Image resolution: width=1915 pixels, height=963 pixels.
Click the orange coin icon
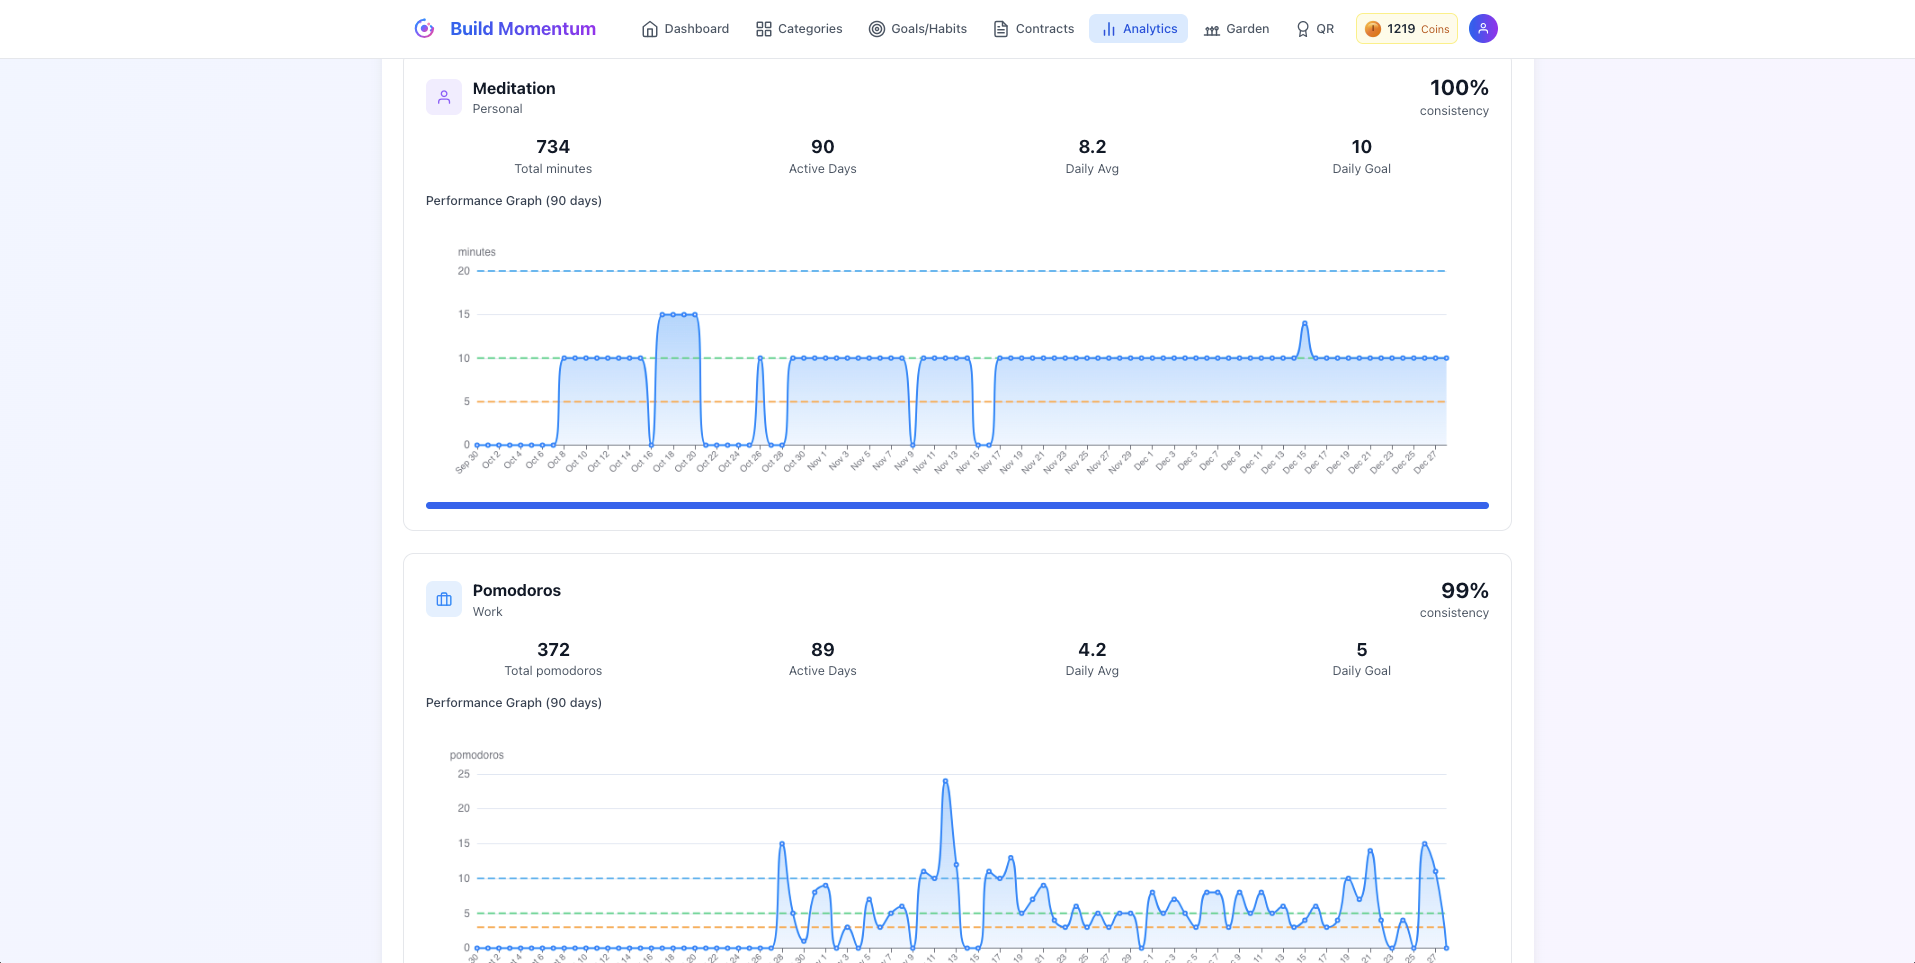point(1373,29)
